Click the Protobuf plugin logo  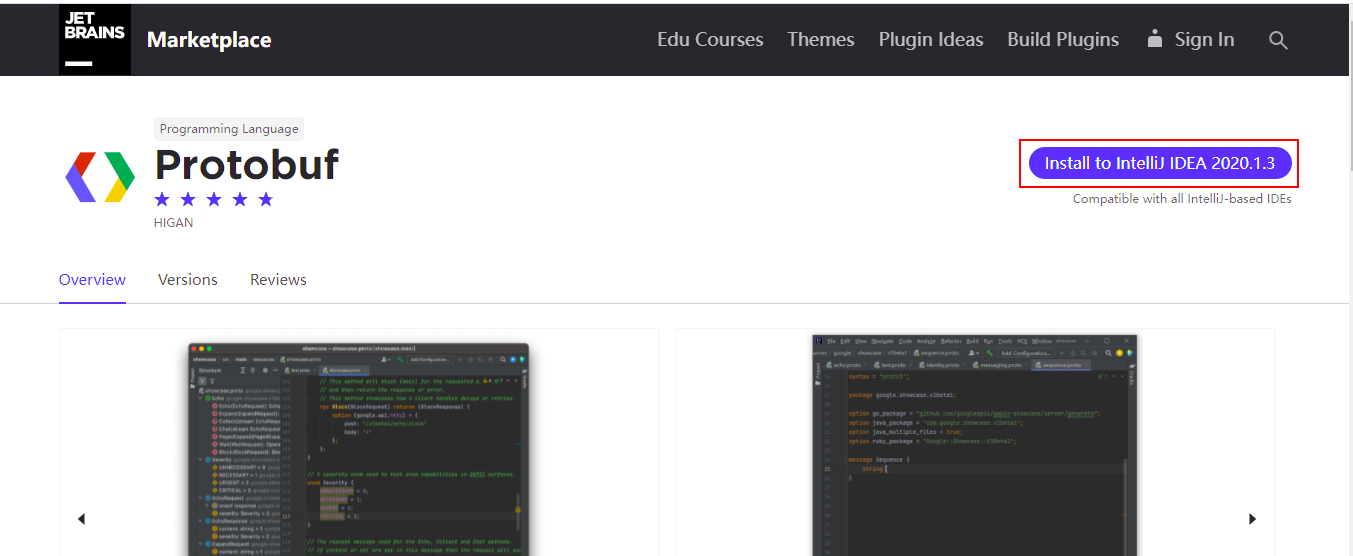coord(100,177)
